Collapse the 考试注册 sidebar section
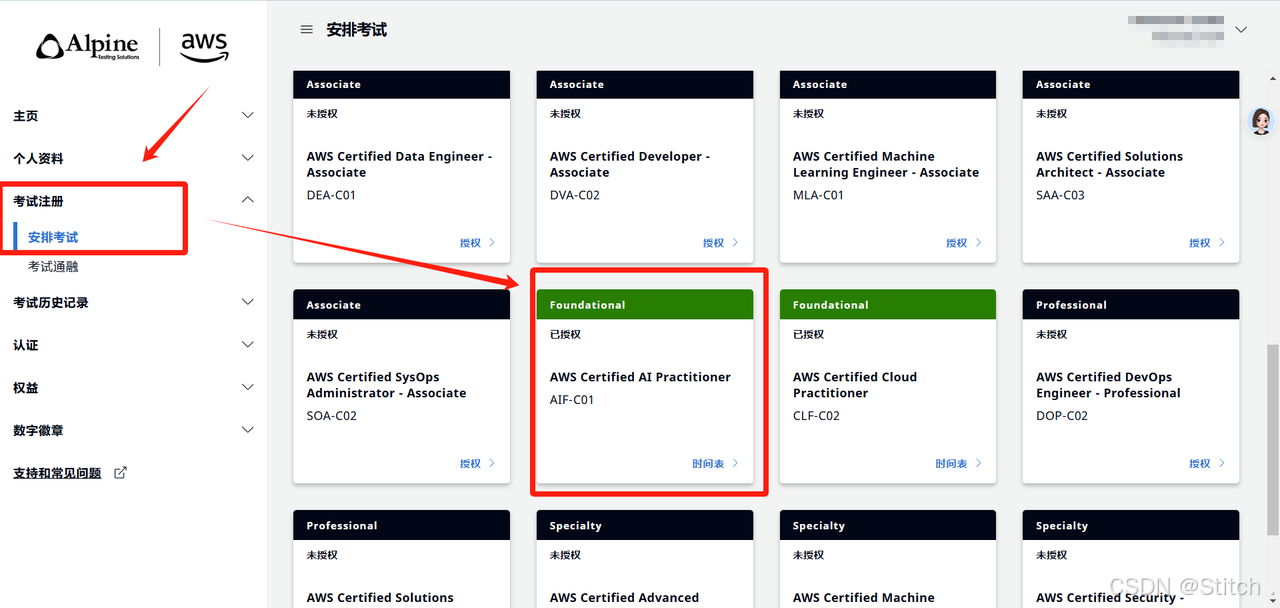 pyautogui.click(x=248, y=201)
